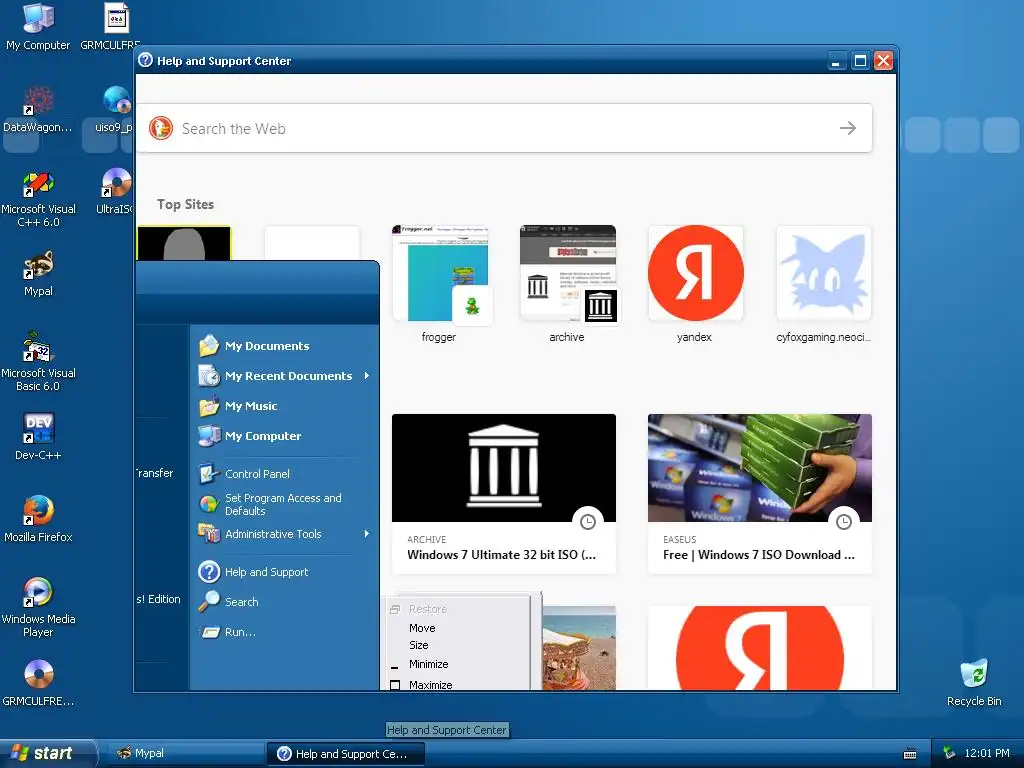
Task: Click the search go arrow
Action: [848, 128]
